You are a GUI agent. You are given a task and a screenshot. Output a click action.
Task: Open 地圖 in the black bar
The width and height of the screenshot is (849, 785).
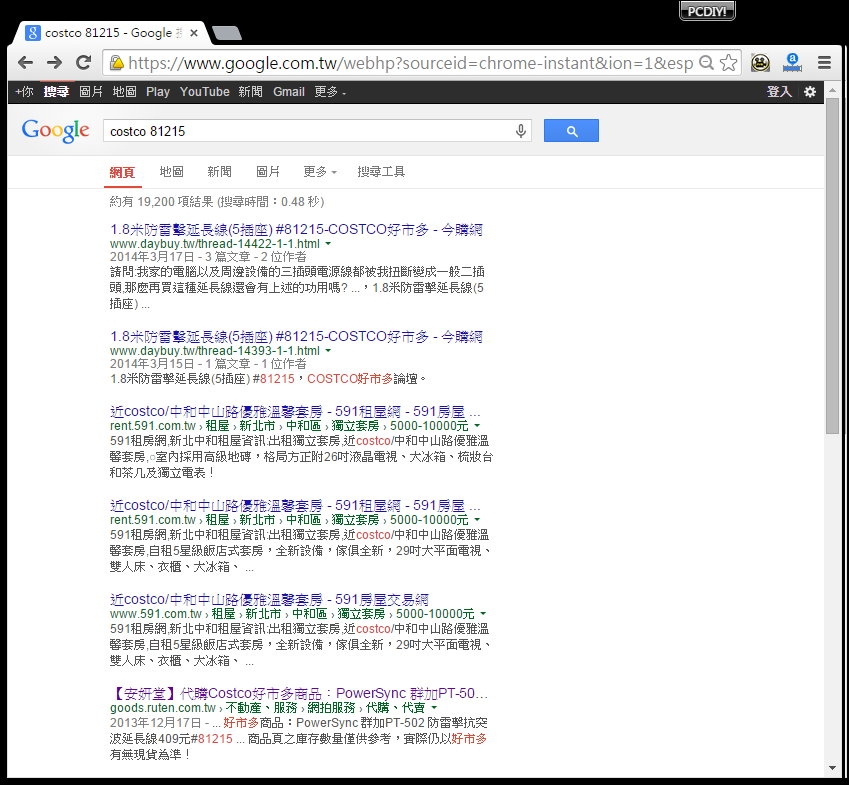tap(124, 92)
